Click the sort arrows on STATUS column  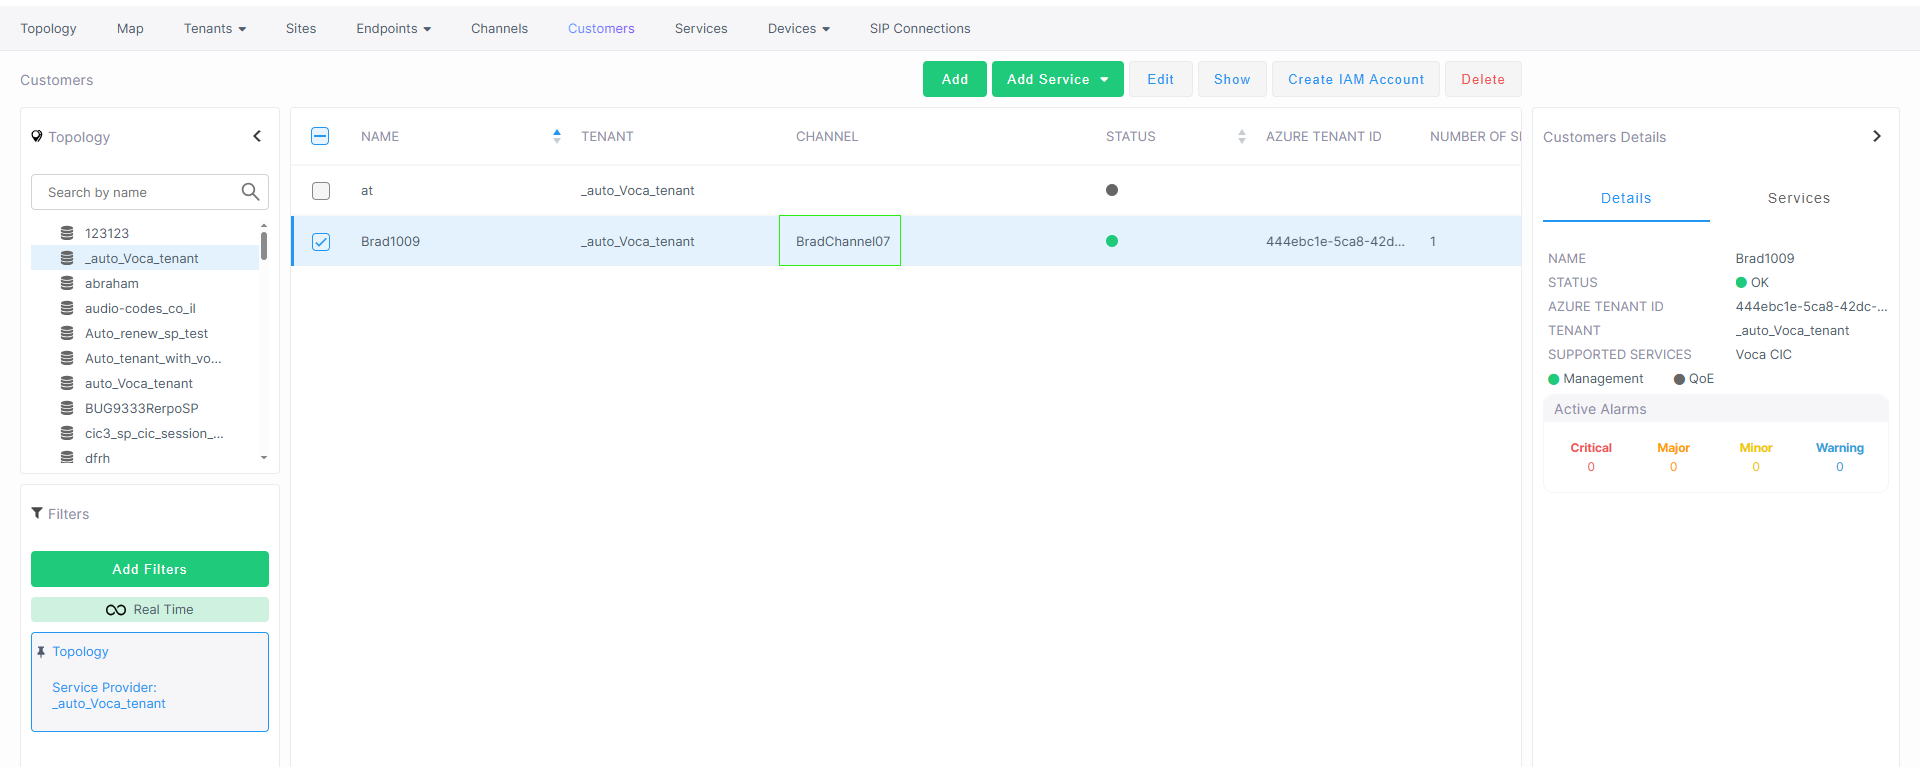pos(1241,136)
